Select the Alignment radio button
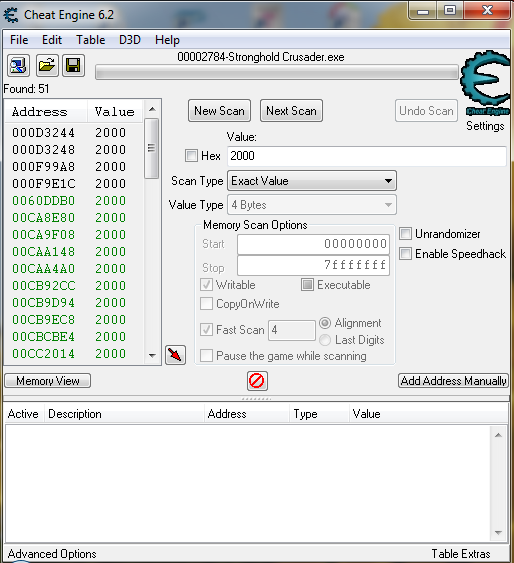 pyautogui.click(x=325, y=323)
